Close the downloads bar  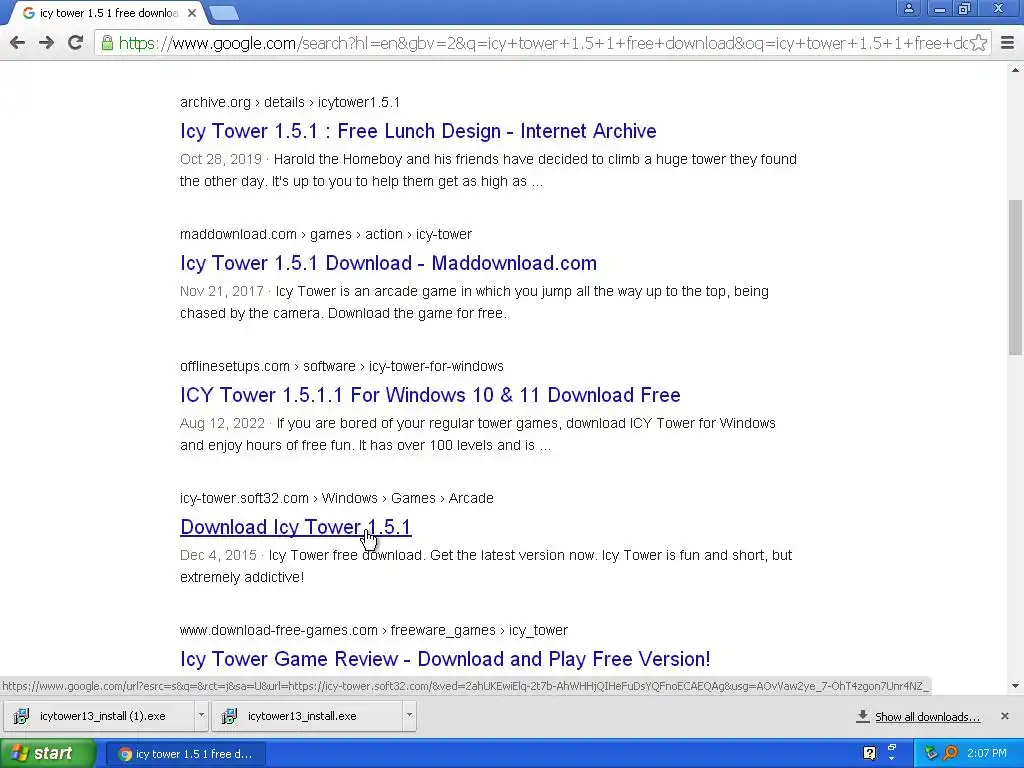point(1004,716)
